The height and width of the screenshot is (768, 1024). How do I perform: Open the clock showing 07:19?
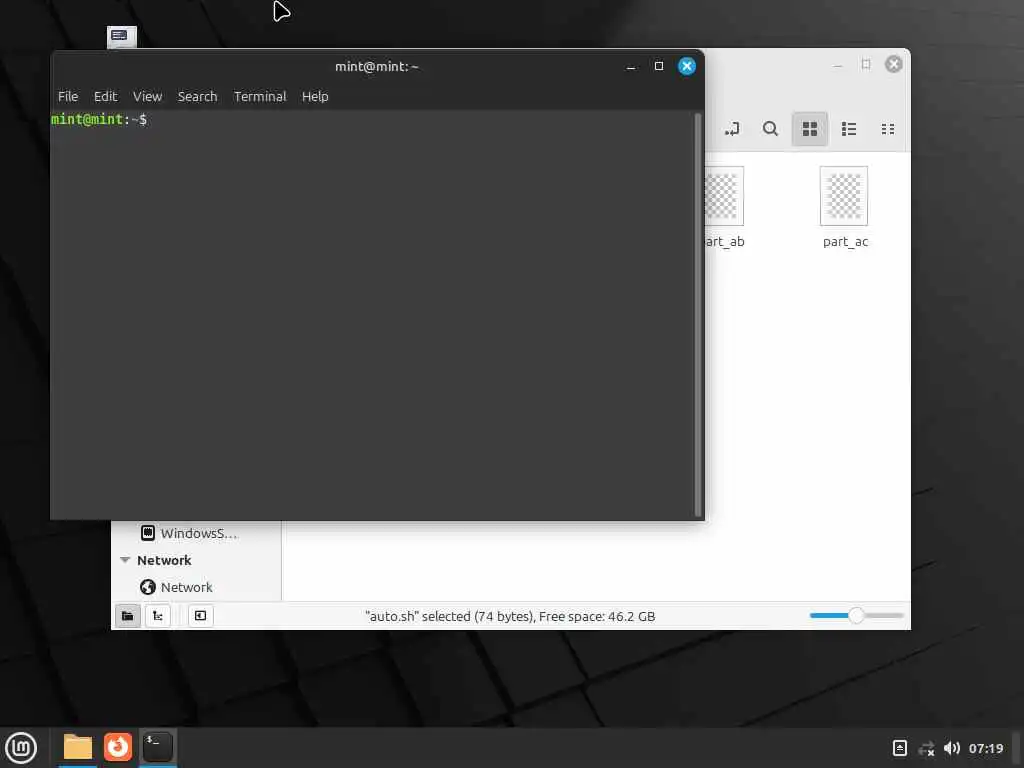pos(985,748)
